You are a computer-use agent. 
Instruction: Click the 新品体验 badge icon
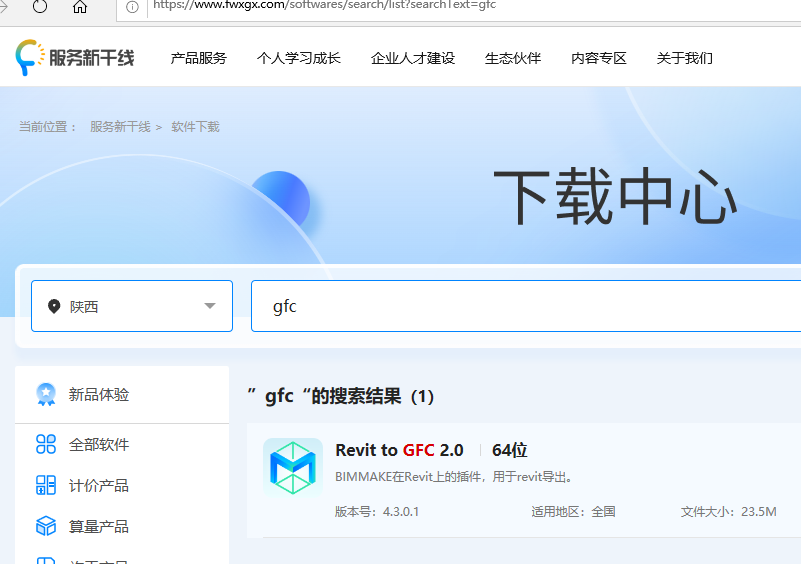pos(46,394)
